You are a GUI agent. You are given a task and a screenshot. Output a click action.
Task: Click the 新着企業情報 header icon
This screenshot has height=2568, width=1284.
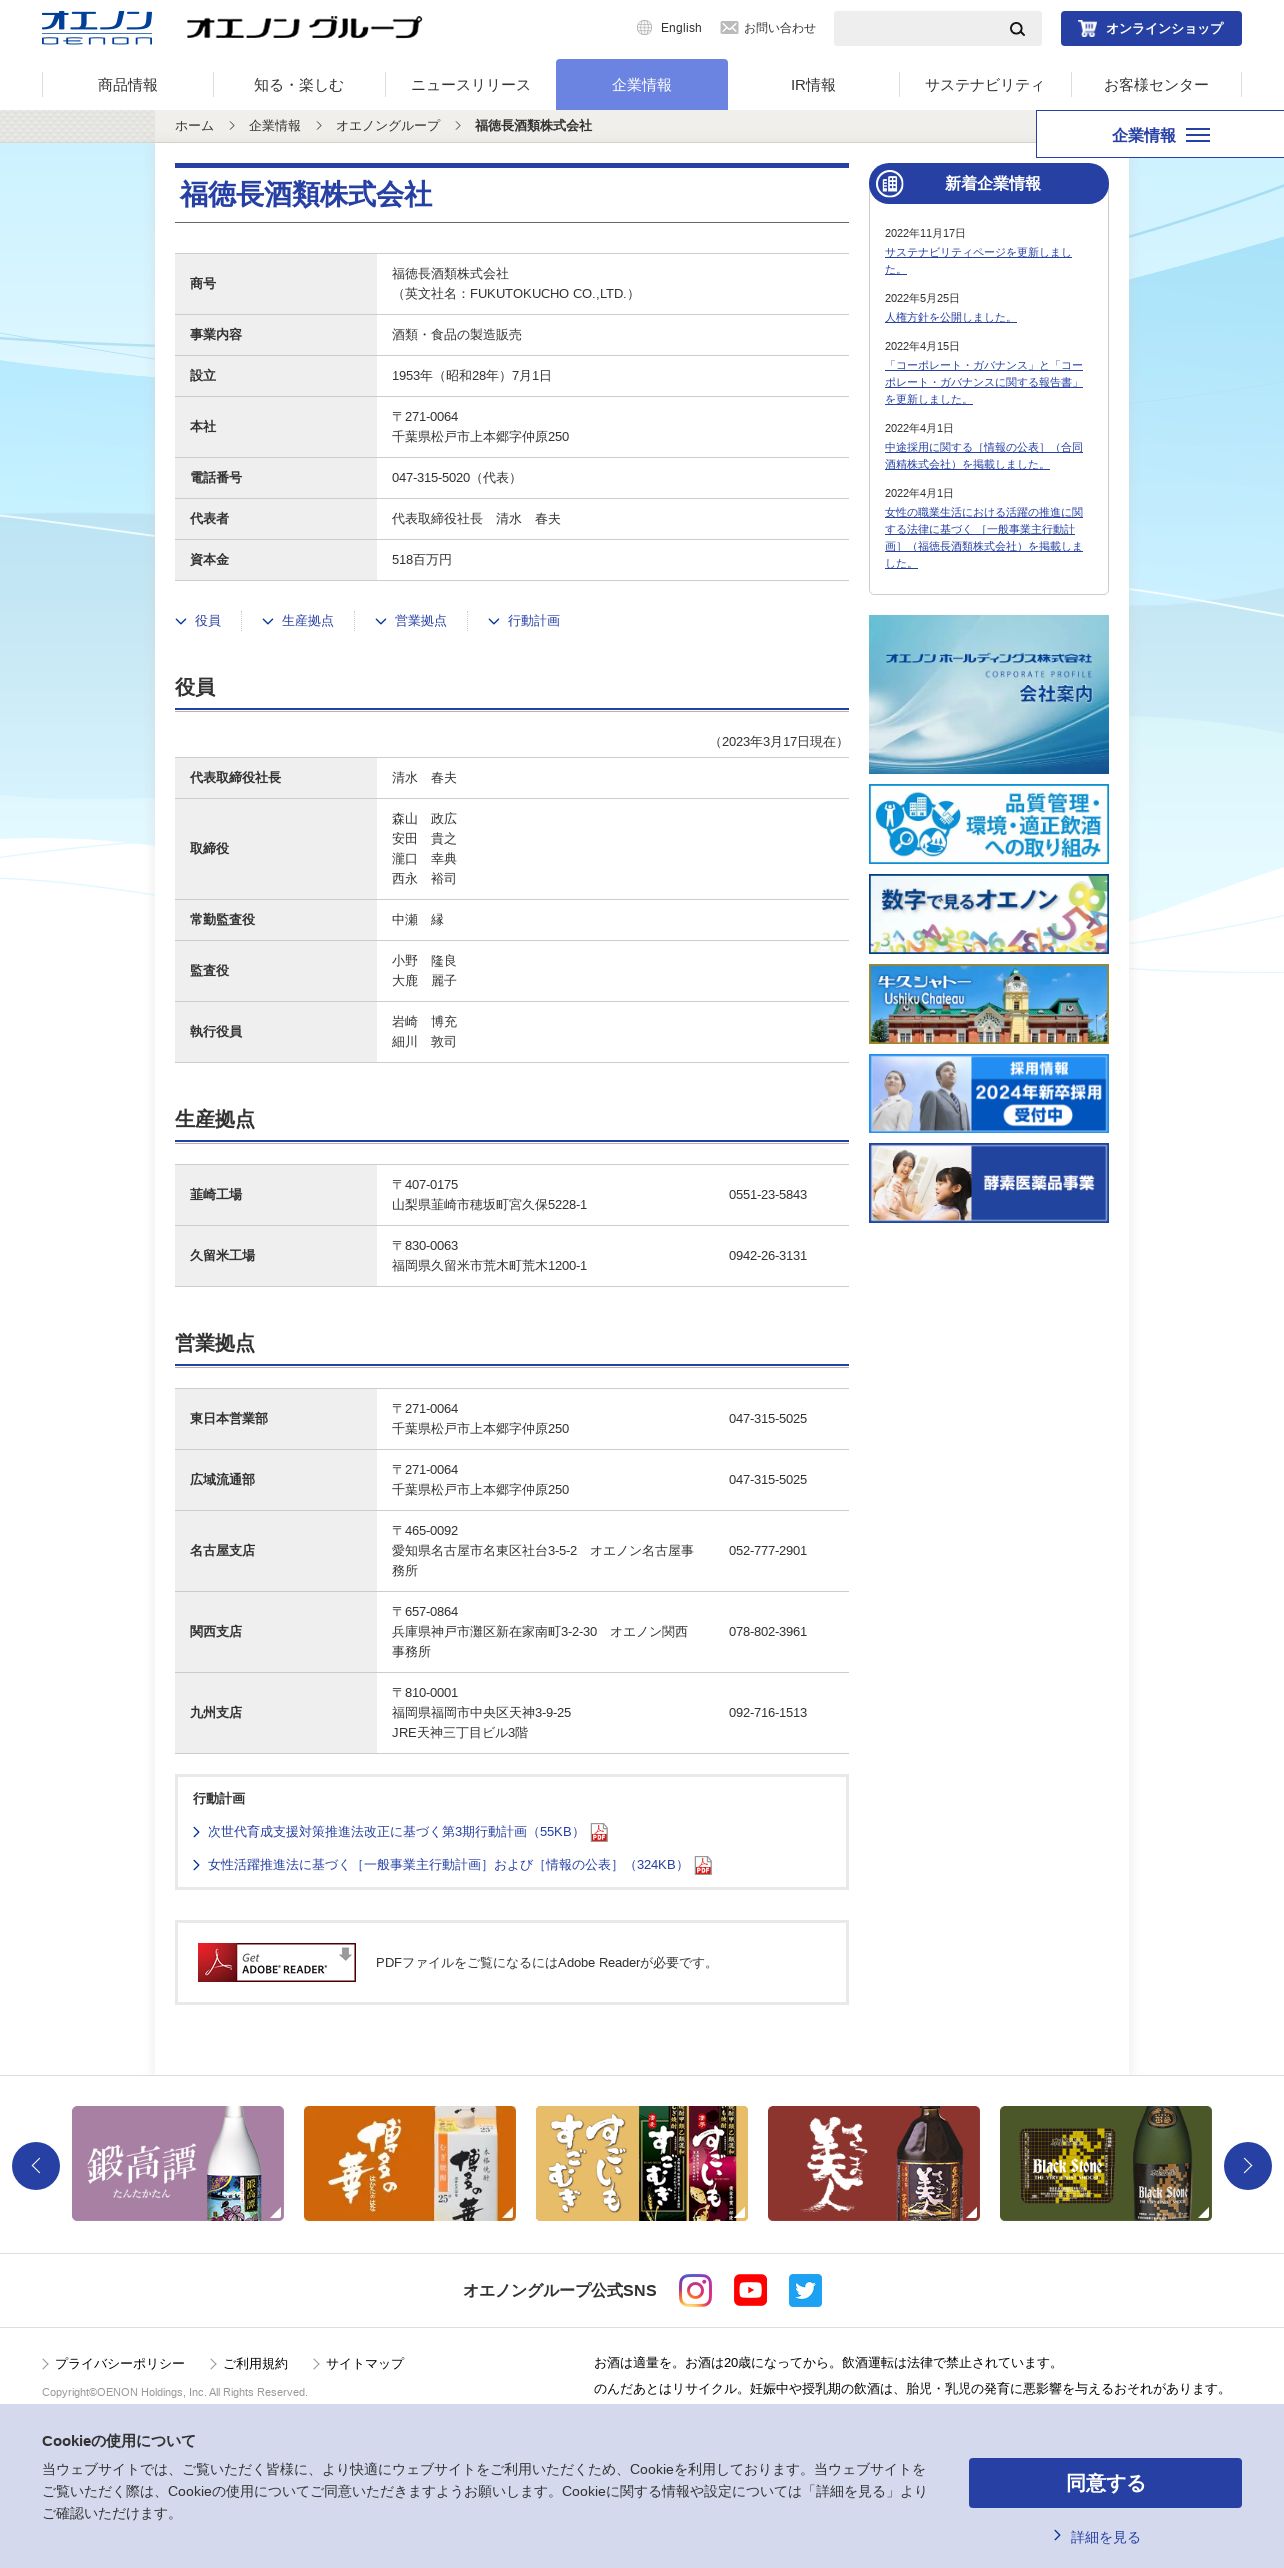(x=889, y=184)
